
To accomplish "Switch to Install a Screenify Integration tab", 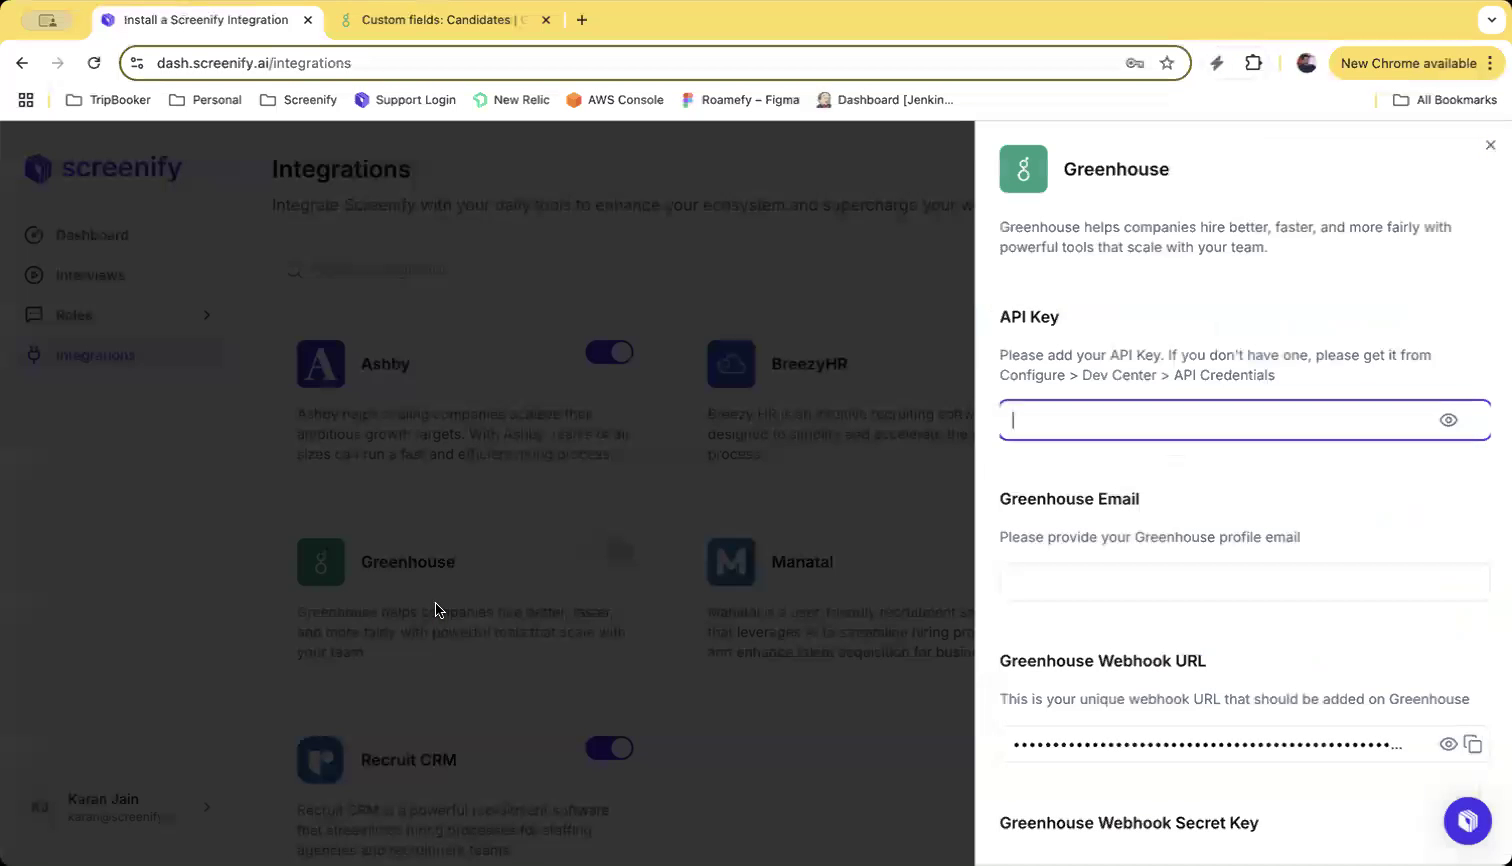I will tap(205, 20).
